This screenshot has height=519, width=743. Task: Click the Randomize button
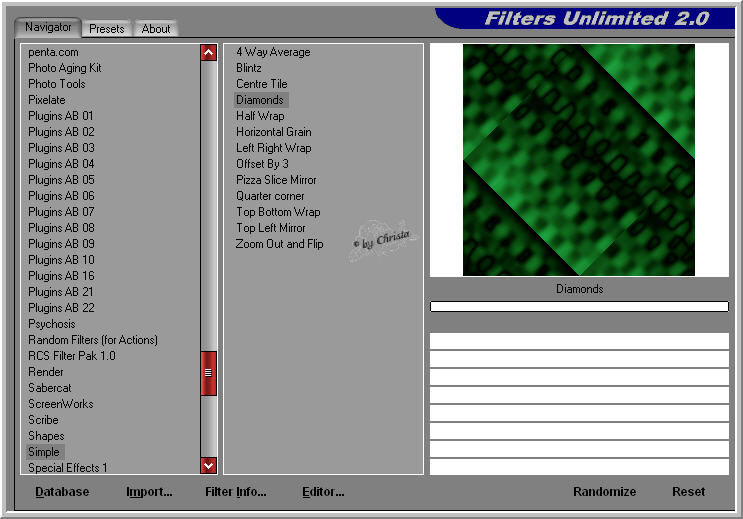point(604,492)
